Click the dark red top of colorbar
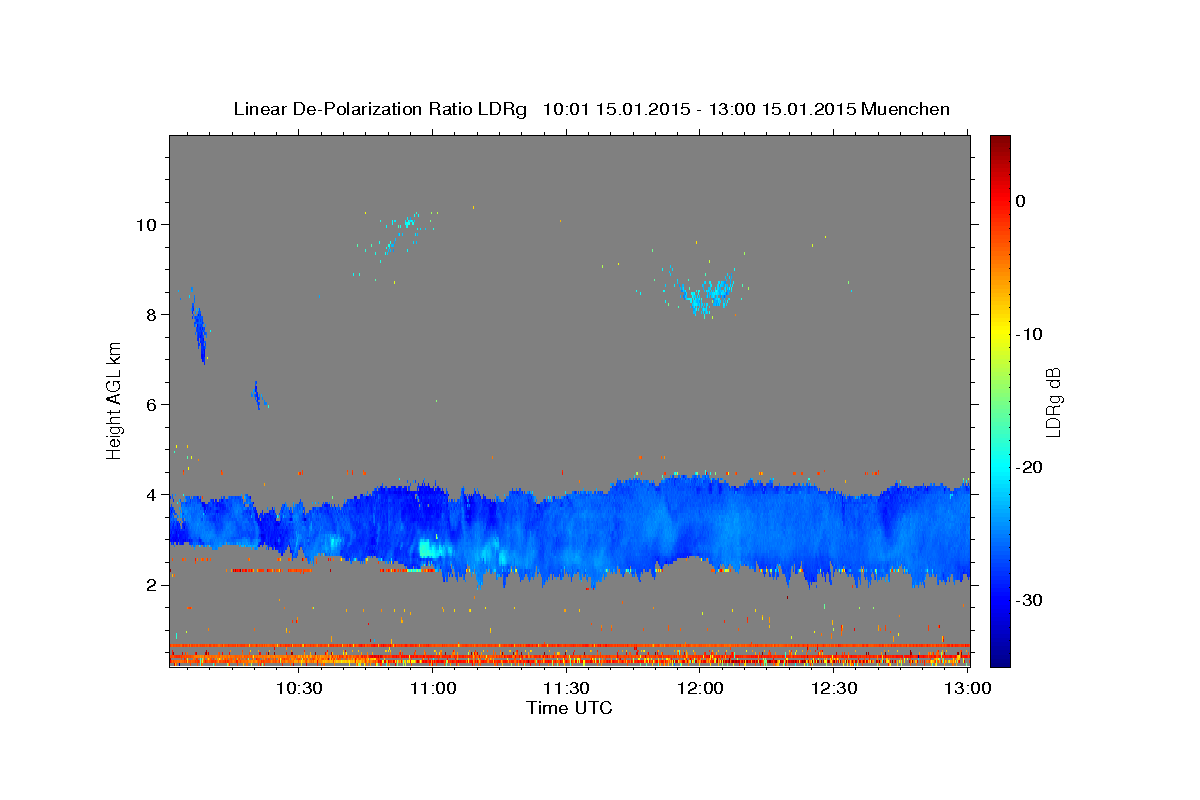The image size is (1200, 800). click(x=1000, y=142)
